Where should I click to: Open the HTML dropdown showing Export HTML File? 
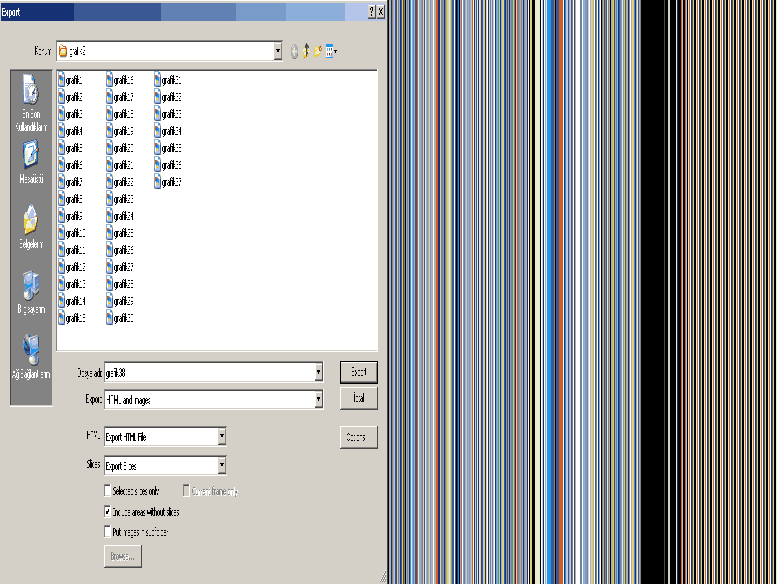coord(222,436)
